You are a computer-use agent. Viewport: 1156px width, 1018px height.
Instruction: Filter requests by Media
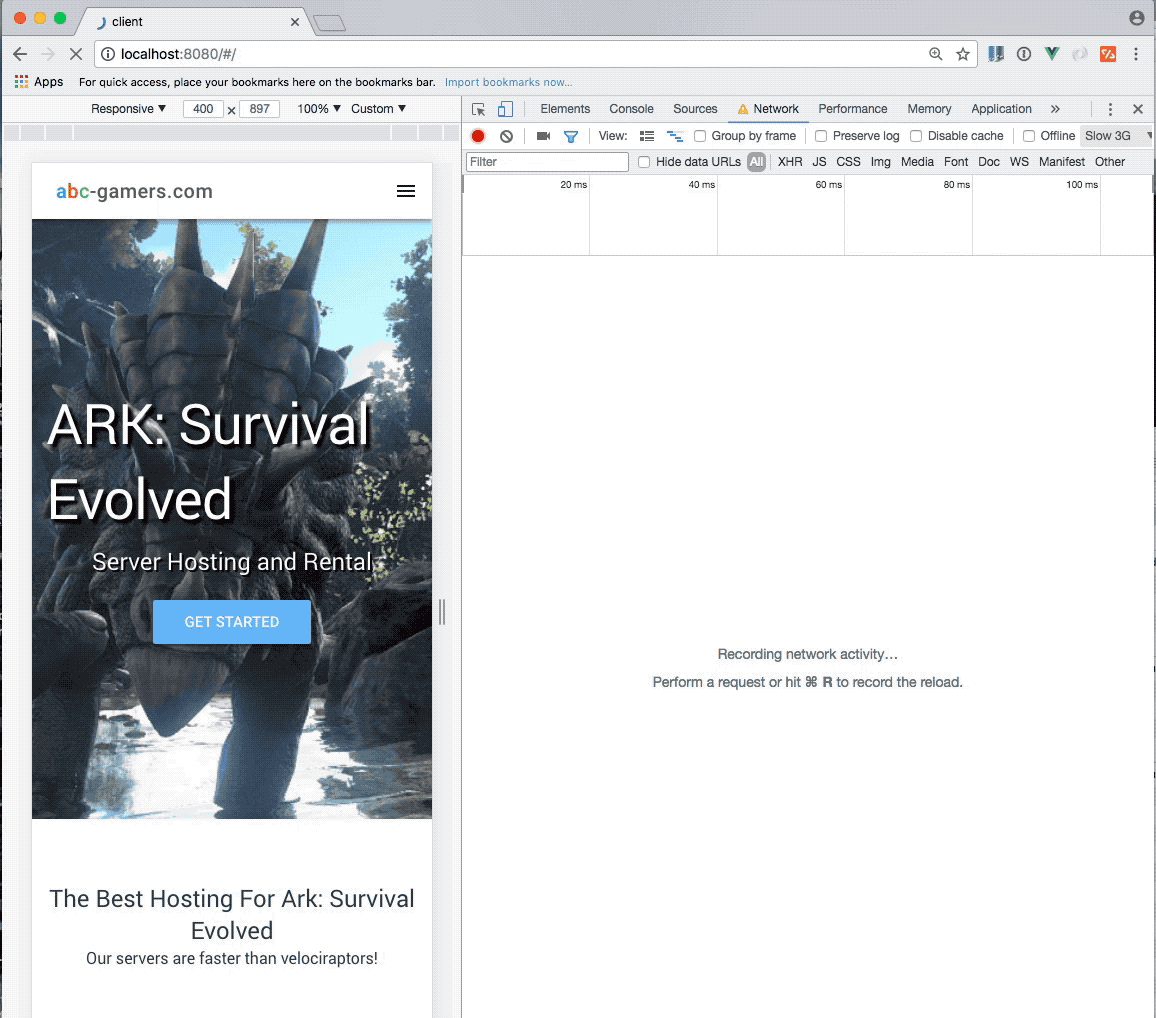917,161
